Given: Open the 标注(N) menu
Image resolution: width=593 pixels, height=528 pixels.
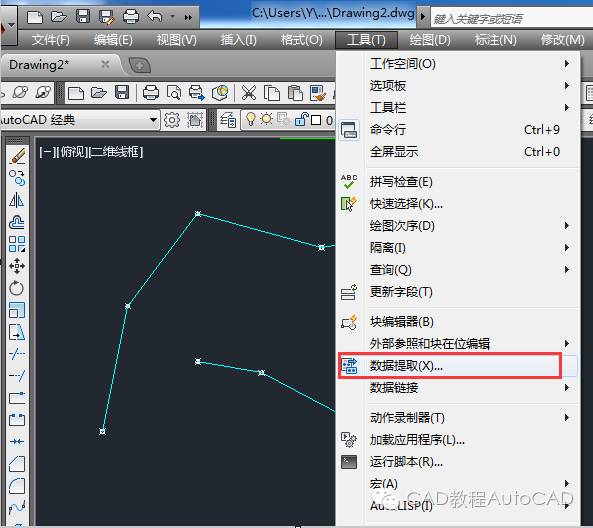Looking at the screenshot, I should click(495, 40).
